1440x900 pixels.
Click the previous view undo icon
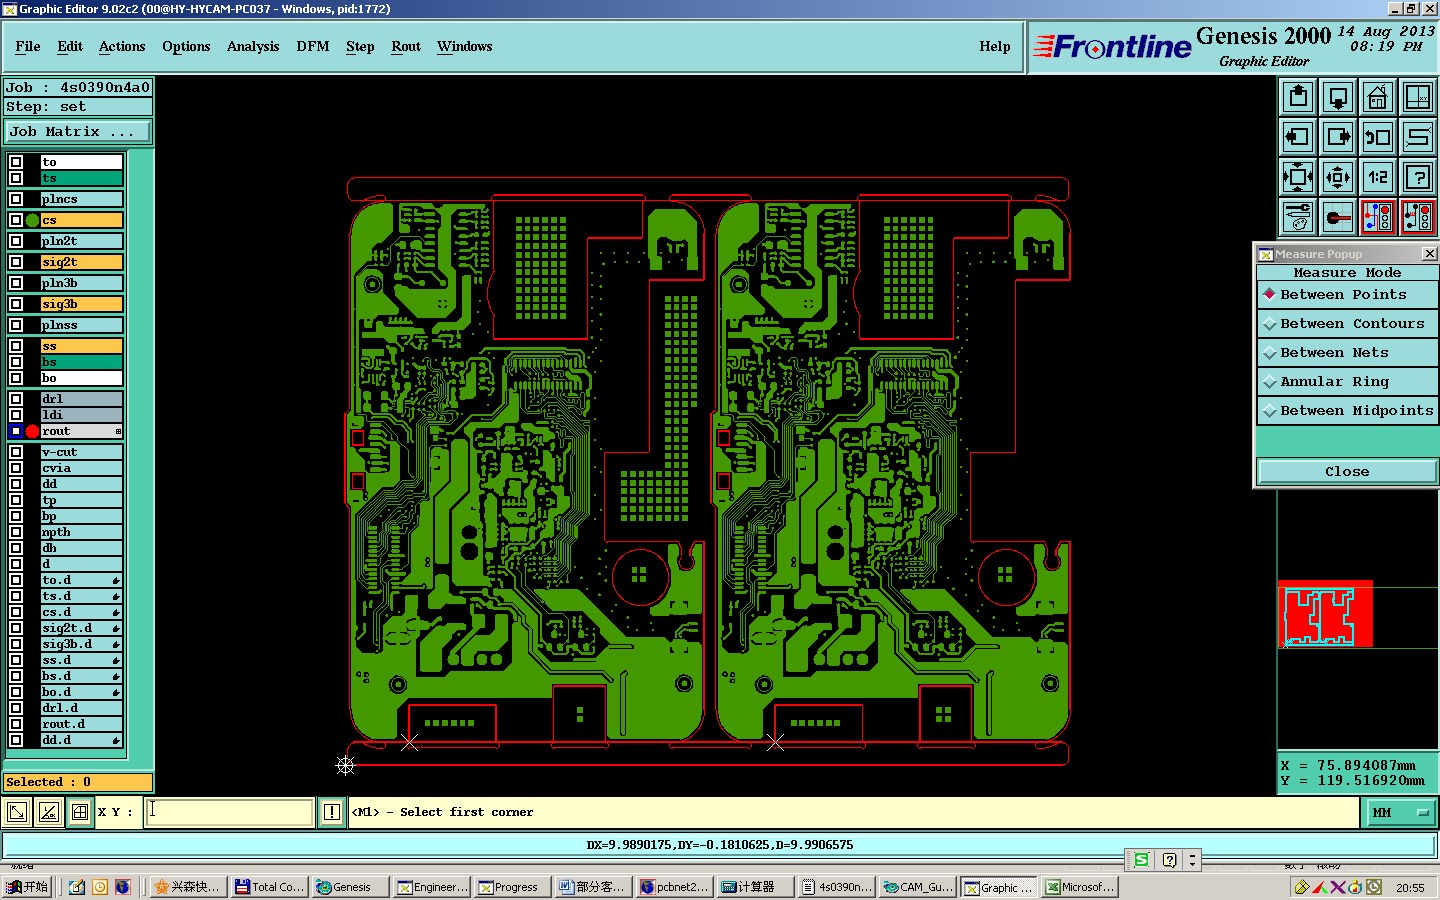[1378, 137]
